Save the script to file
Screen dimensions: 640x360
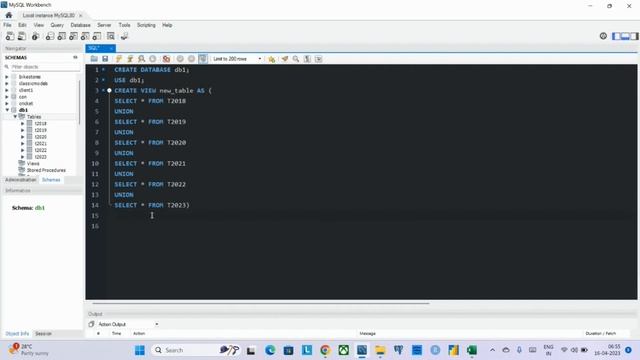coord(105,59)
